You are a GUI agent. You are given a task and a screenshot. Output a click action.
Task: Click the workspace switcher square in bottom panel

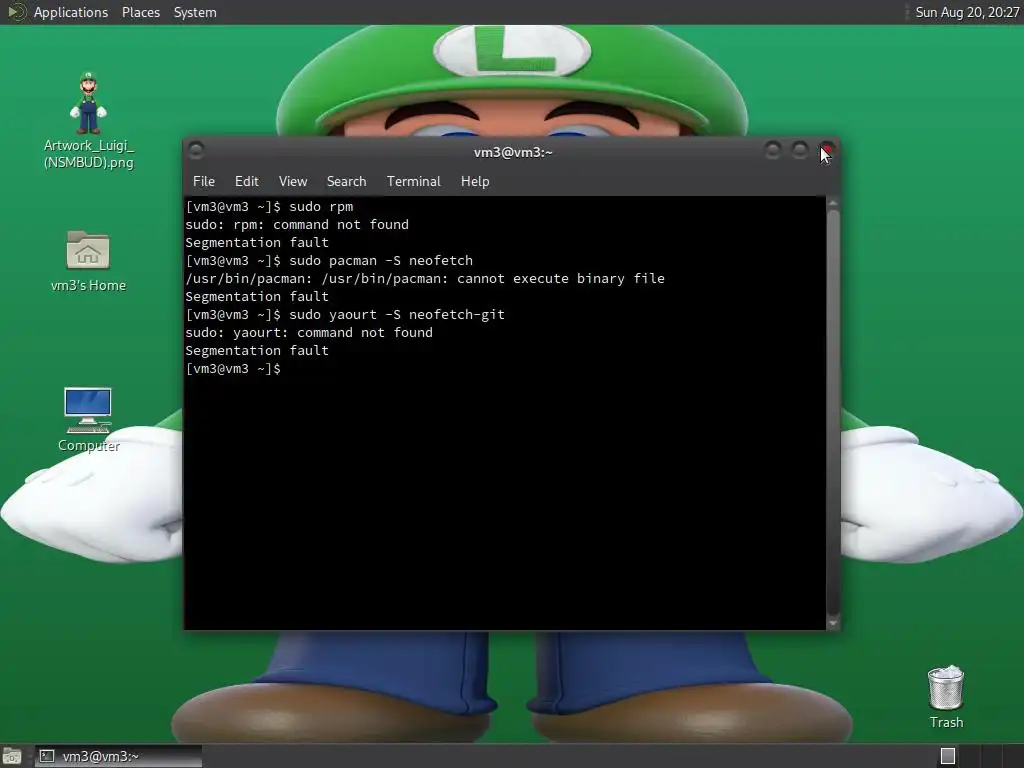pos(948,756)
